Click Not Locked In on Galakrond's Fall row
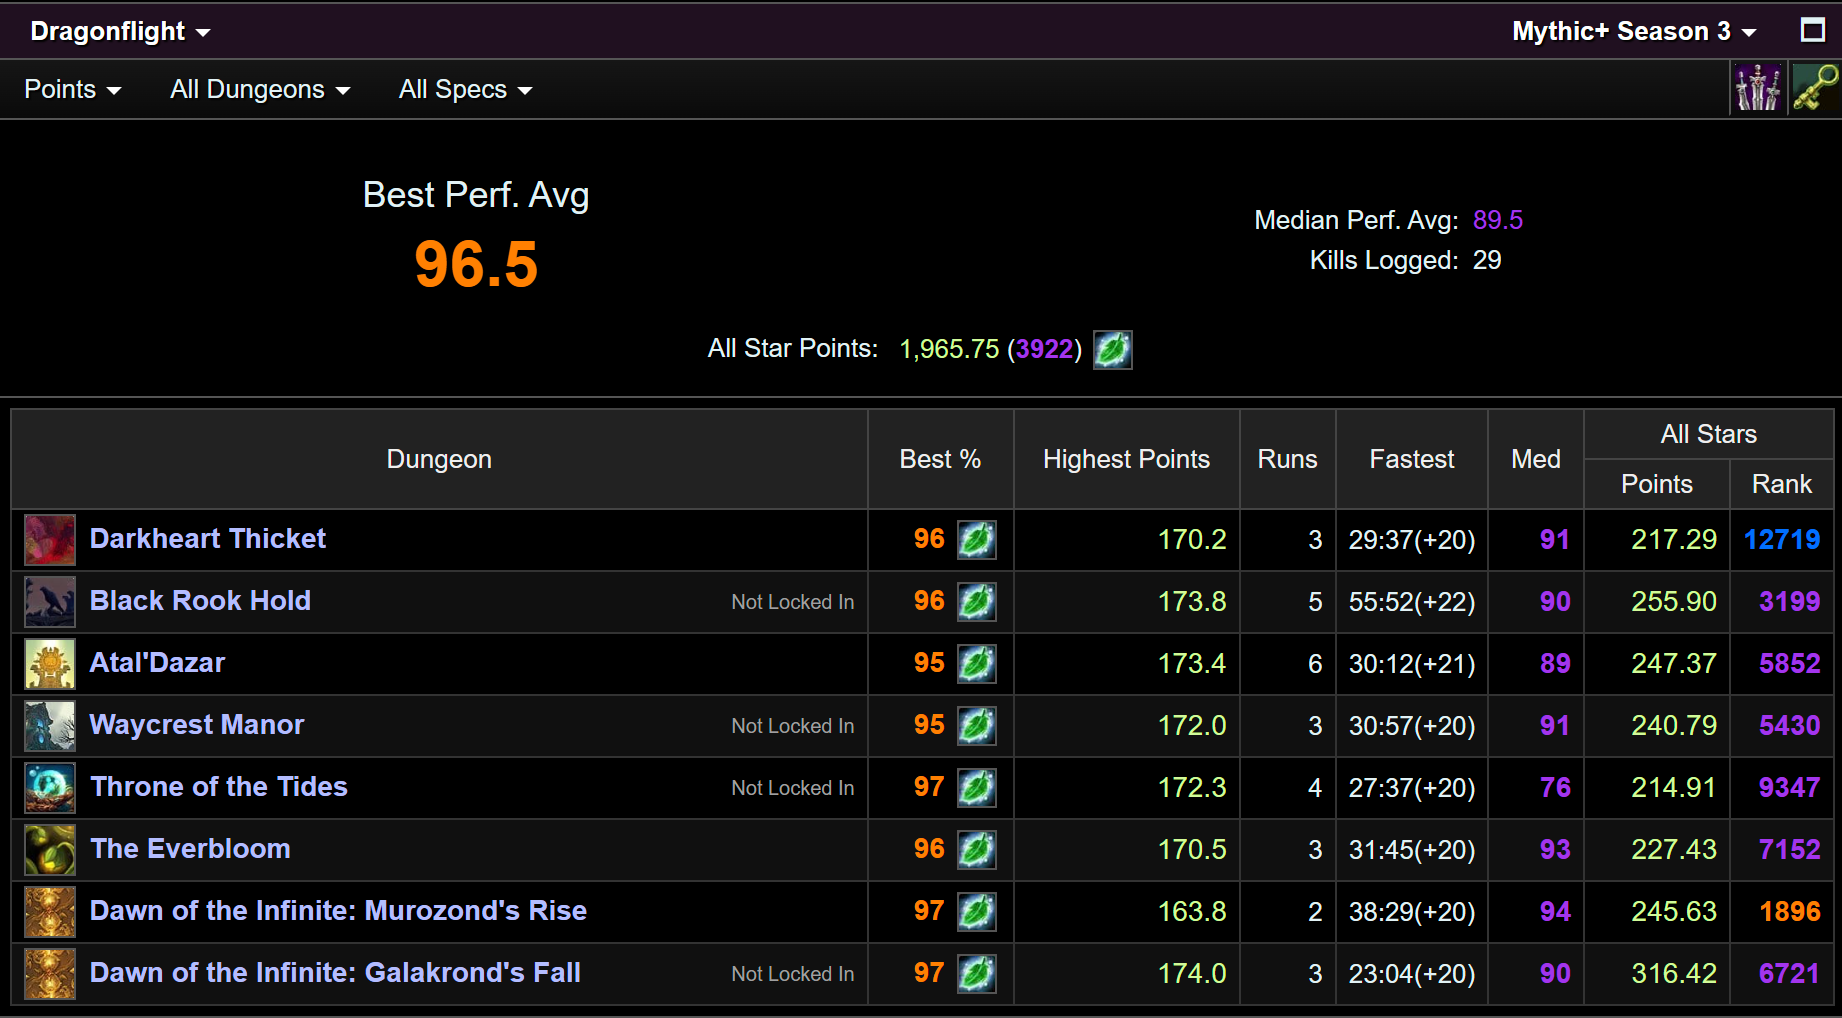The width and height of the screenshot is (1842, 1018). click(792, 974)
